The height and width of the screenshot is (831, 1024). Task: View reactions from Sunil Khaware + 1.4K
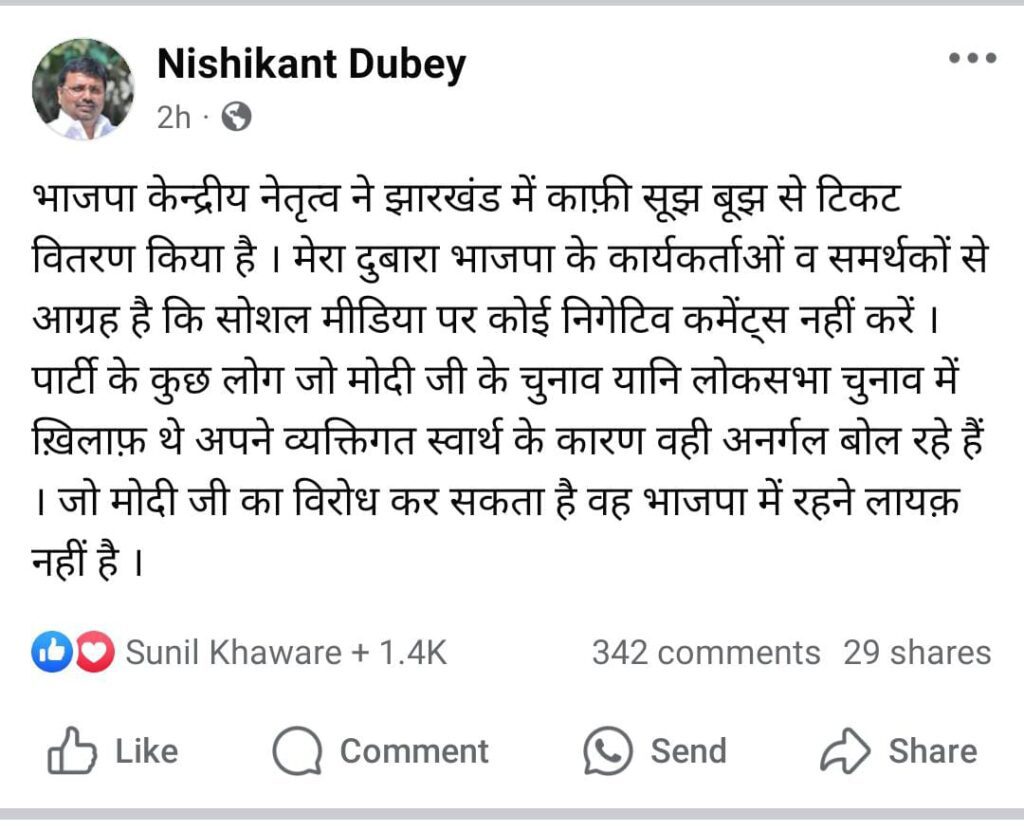click(x=286, y=653)
